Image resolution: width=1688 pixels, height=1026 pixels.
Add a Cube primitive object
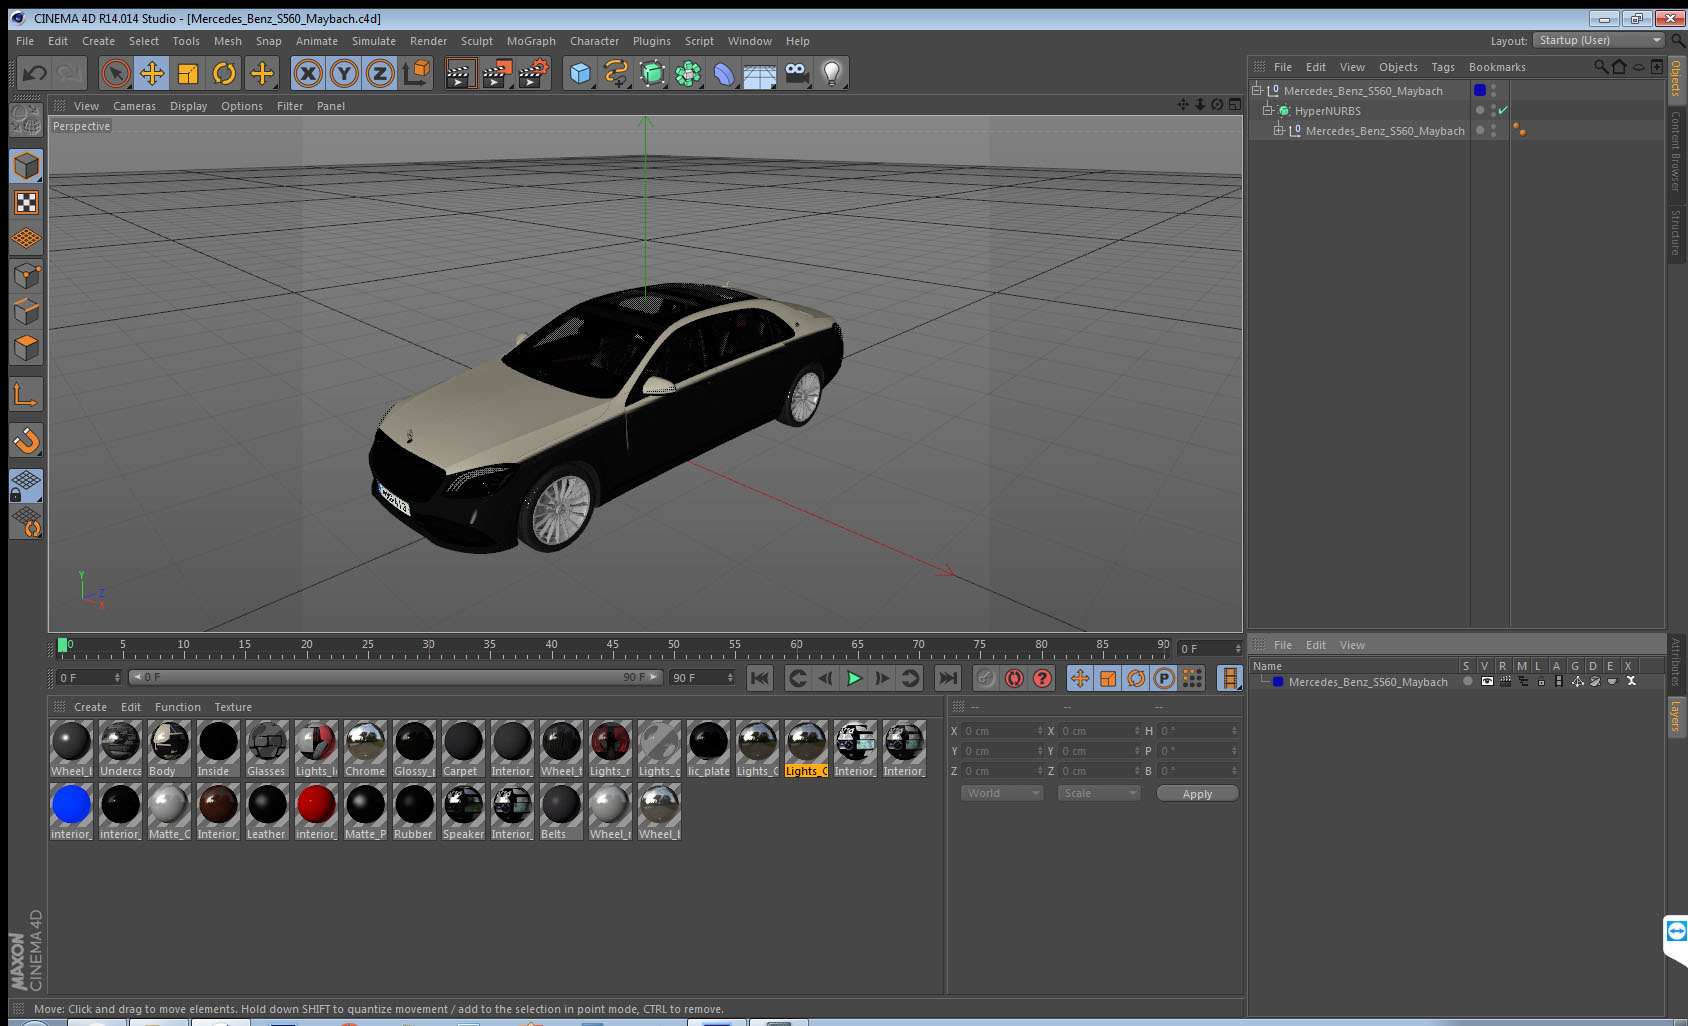(580, 73)
